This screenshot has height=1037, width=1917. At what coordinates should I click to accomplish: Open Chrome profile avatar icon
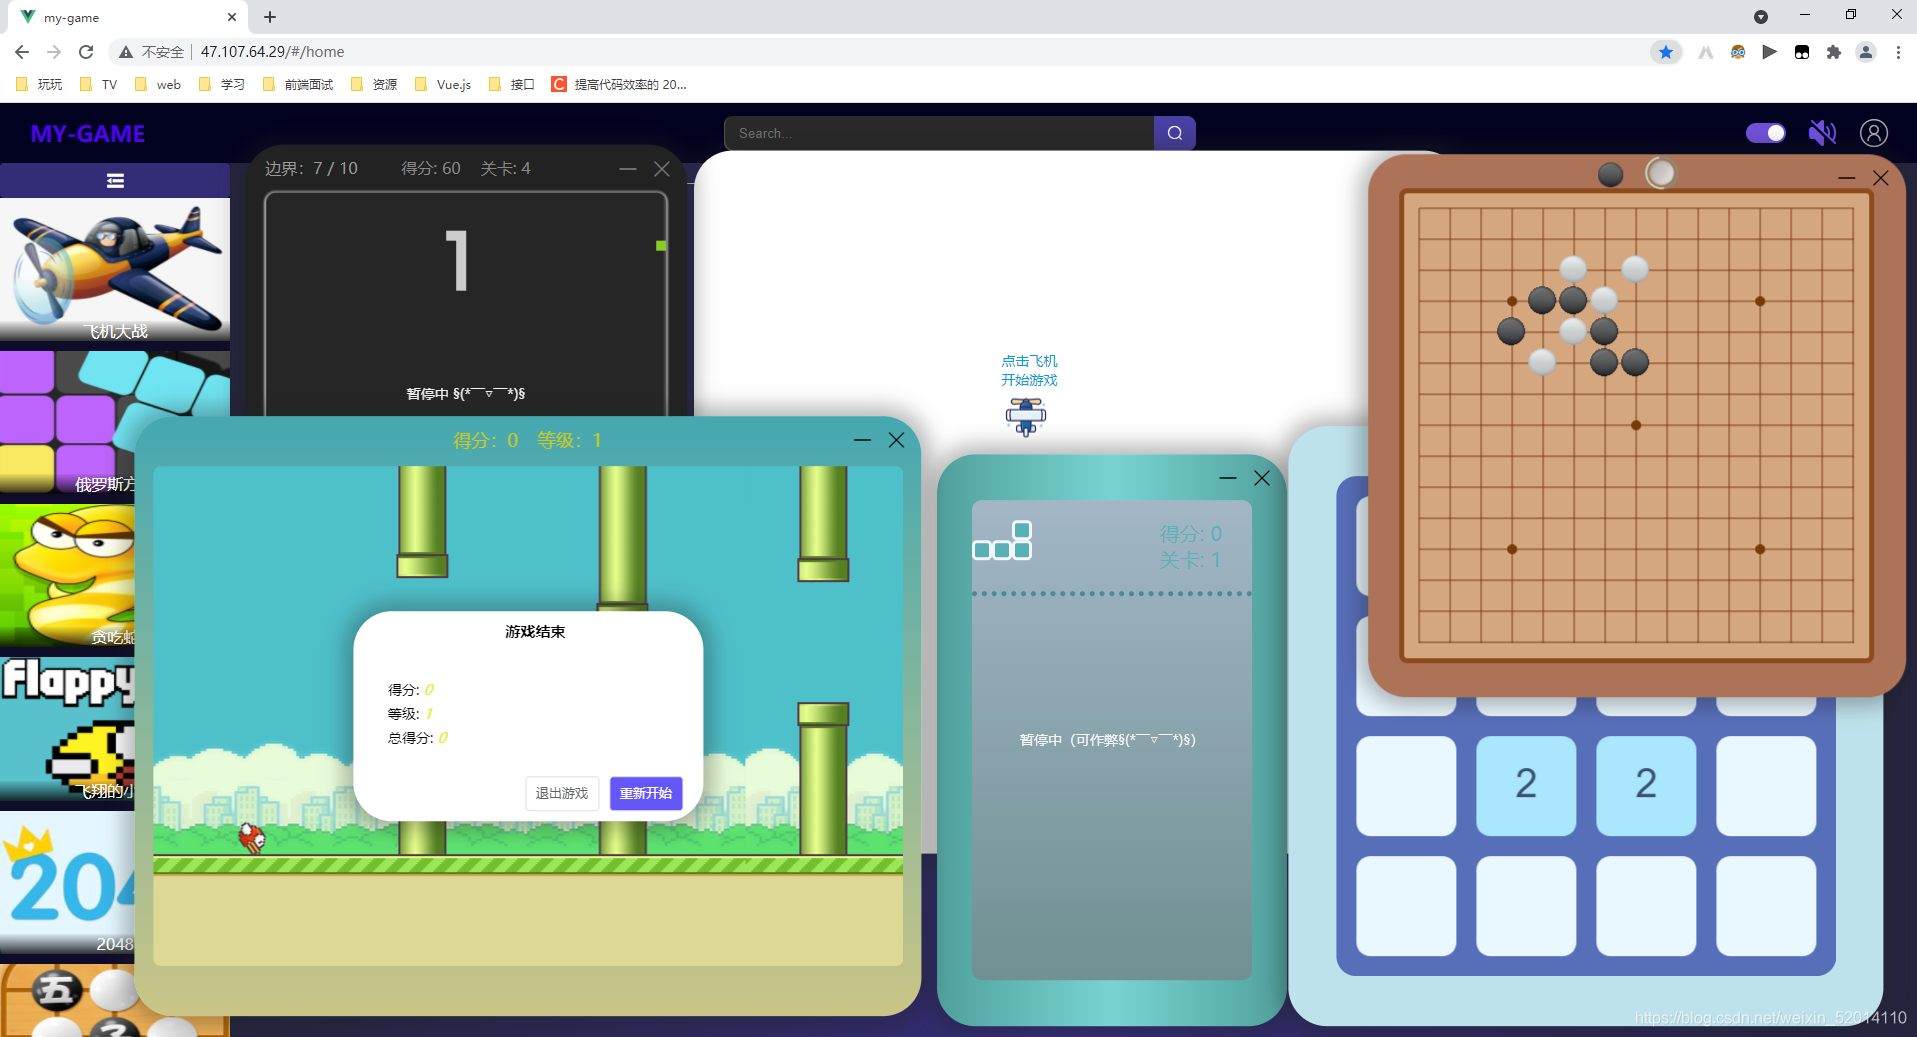point(1866,52)
